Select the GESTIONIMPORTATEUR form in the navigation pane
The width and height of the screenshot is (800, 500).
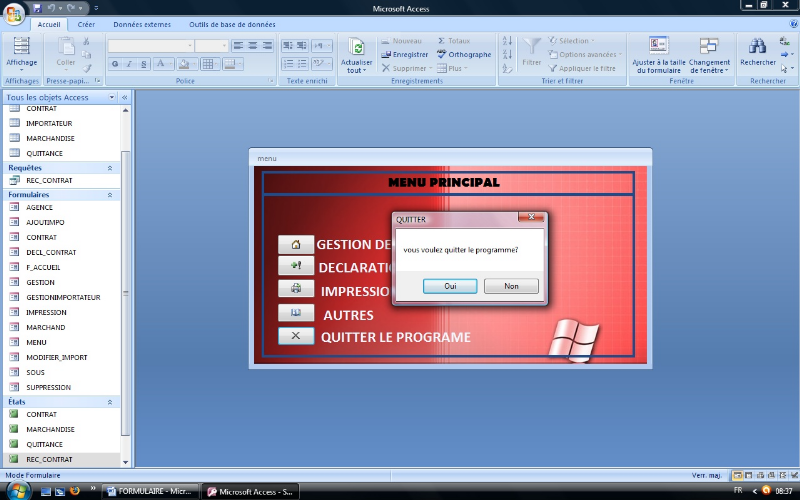tap(63, 297)
